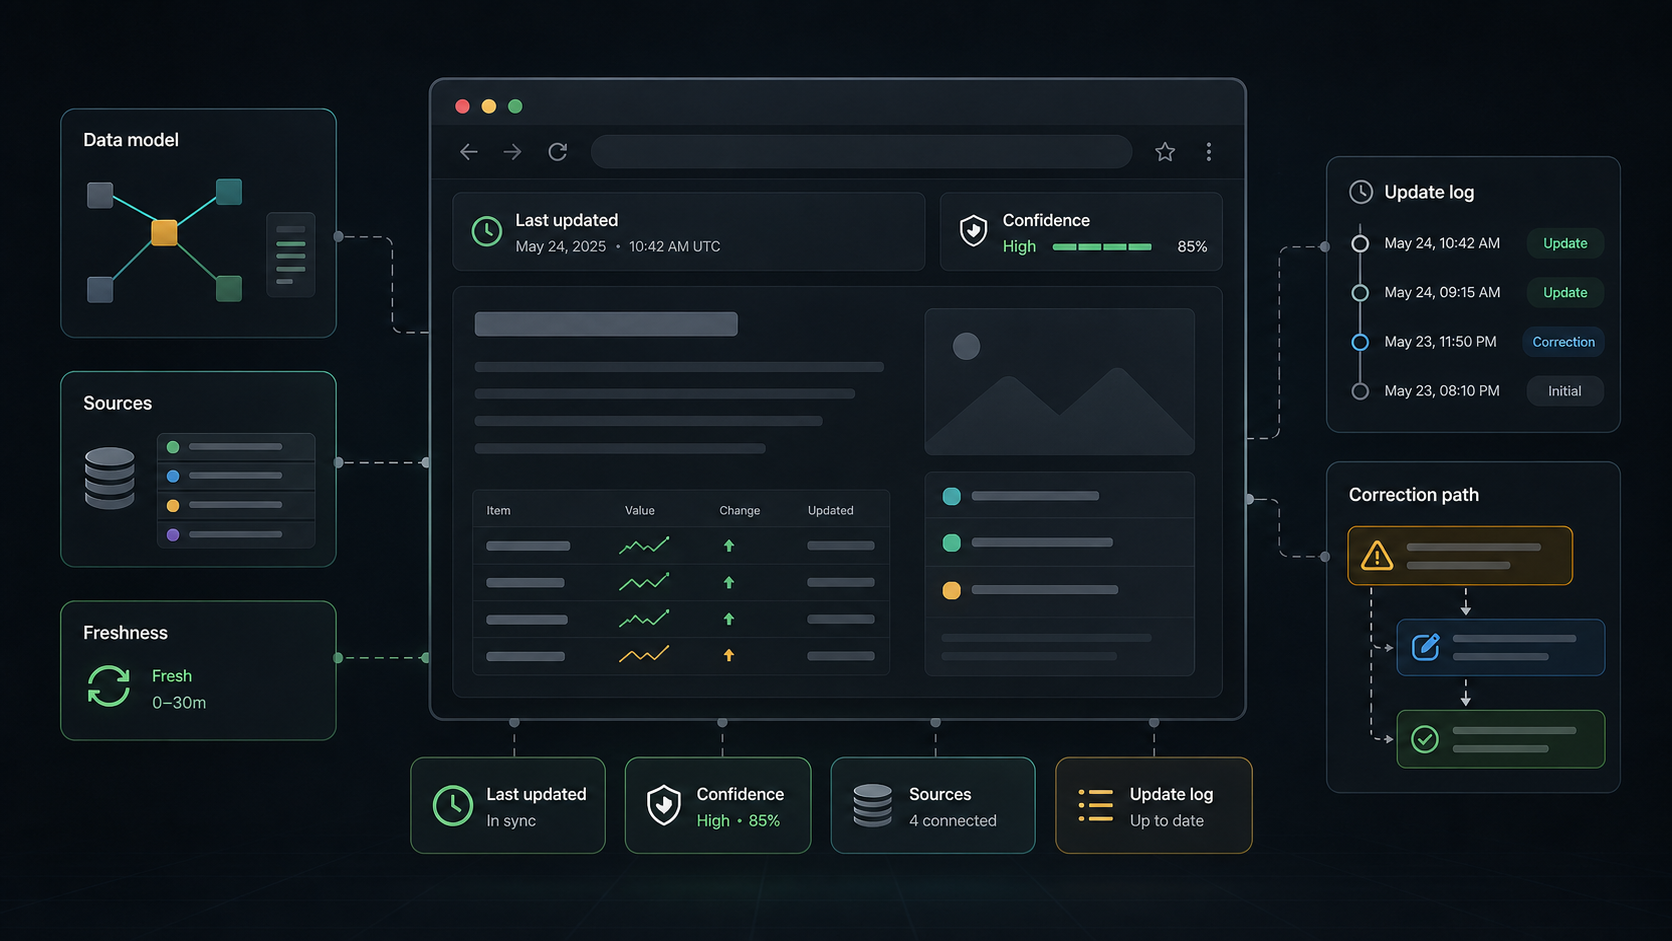Viewport: 1672px width, 941px height.
Task: Click the document icon in Data model card
Action: point(291,255)
